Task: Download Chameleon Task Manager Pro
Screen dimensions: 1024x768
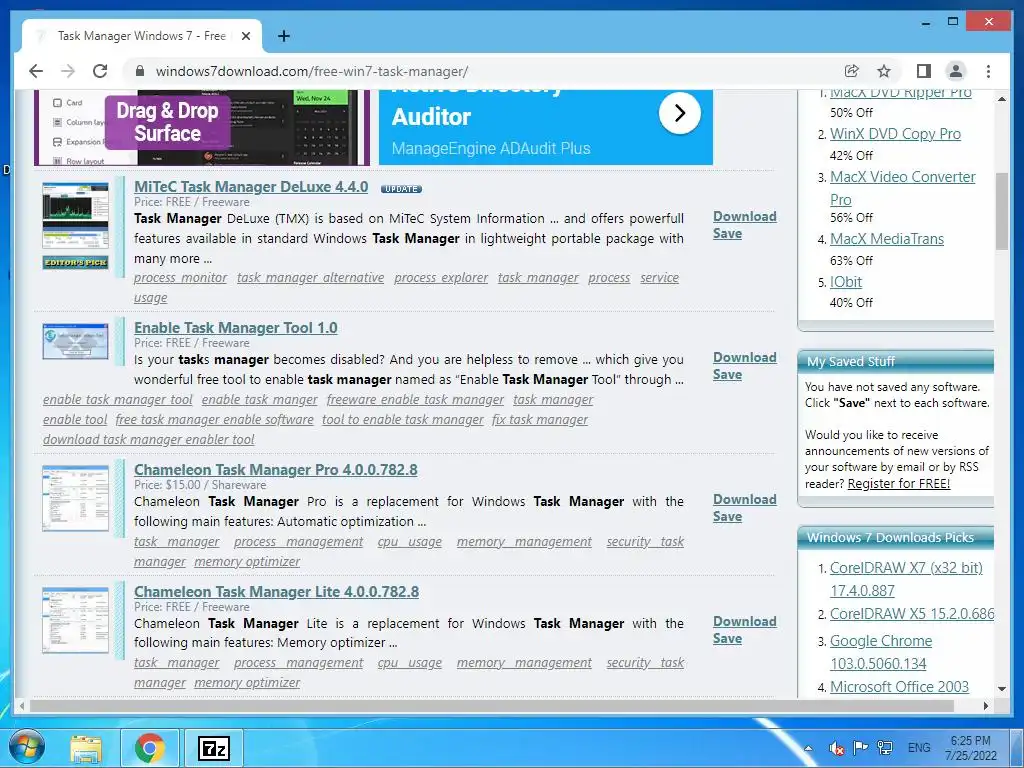Action: (x=744, y=499)
